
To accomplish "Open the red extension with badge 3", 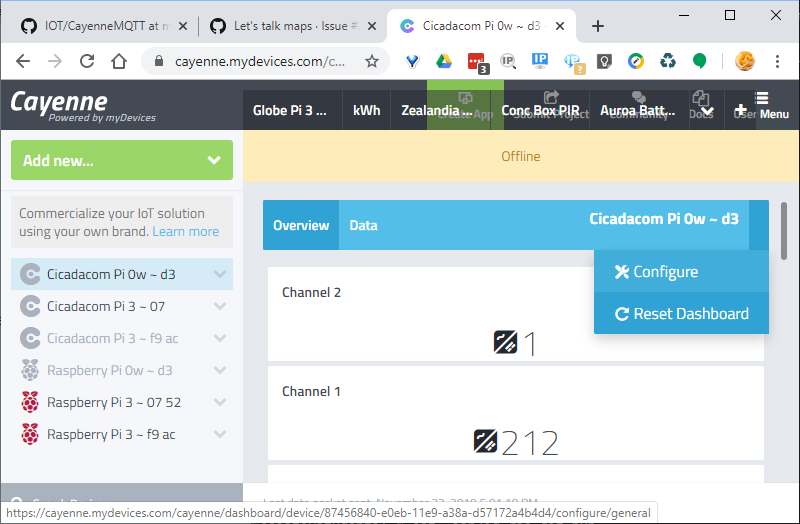I will [x=478, y=63].
